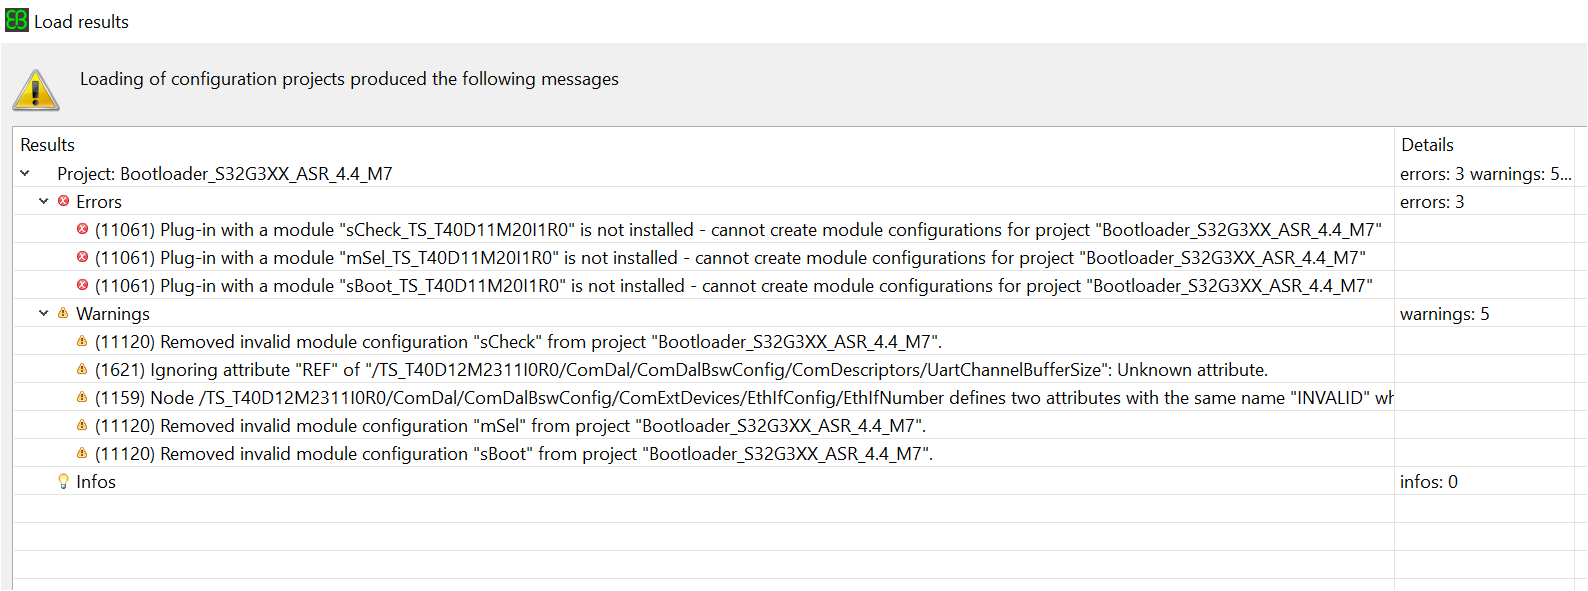
Task: Click the errors: 3 warnings: 5 details cell
Action: point(1483,172)
